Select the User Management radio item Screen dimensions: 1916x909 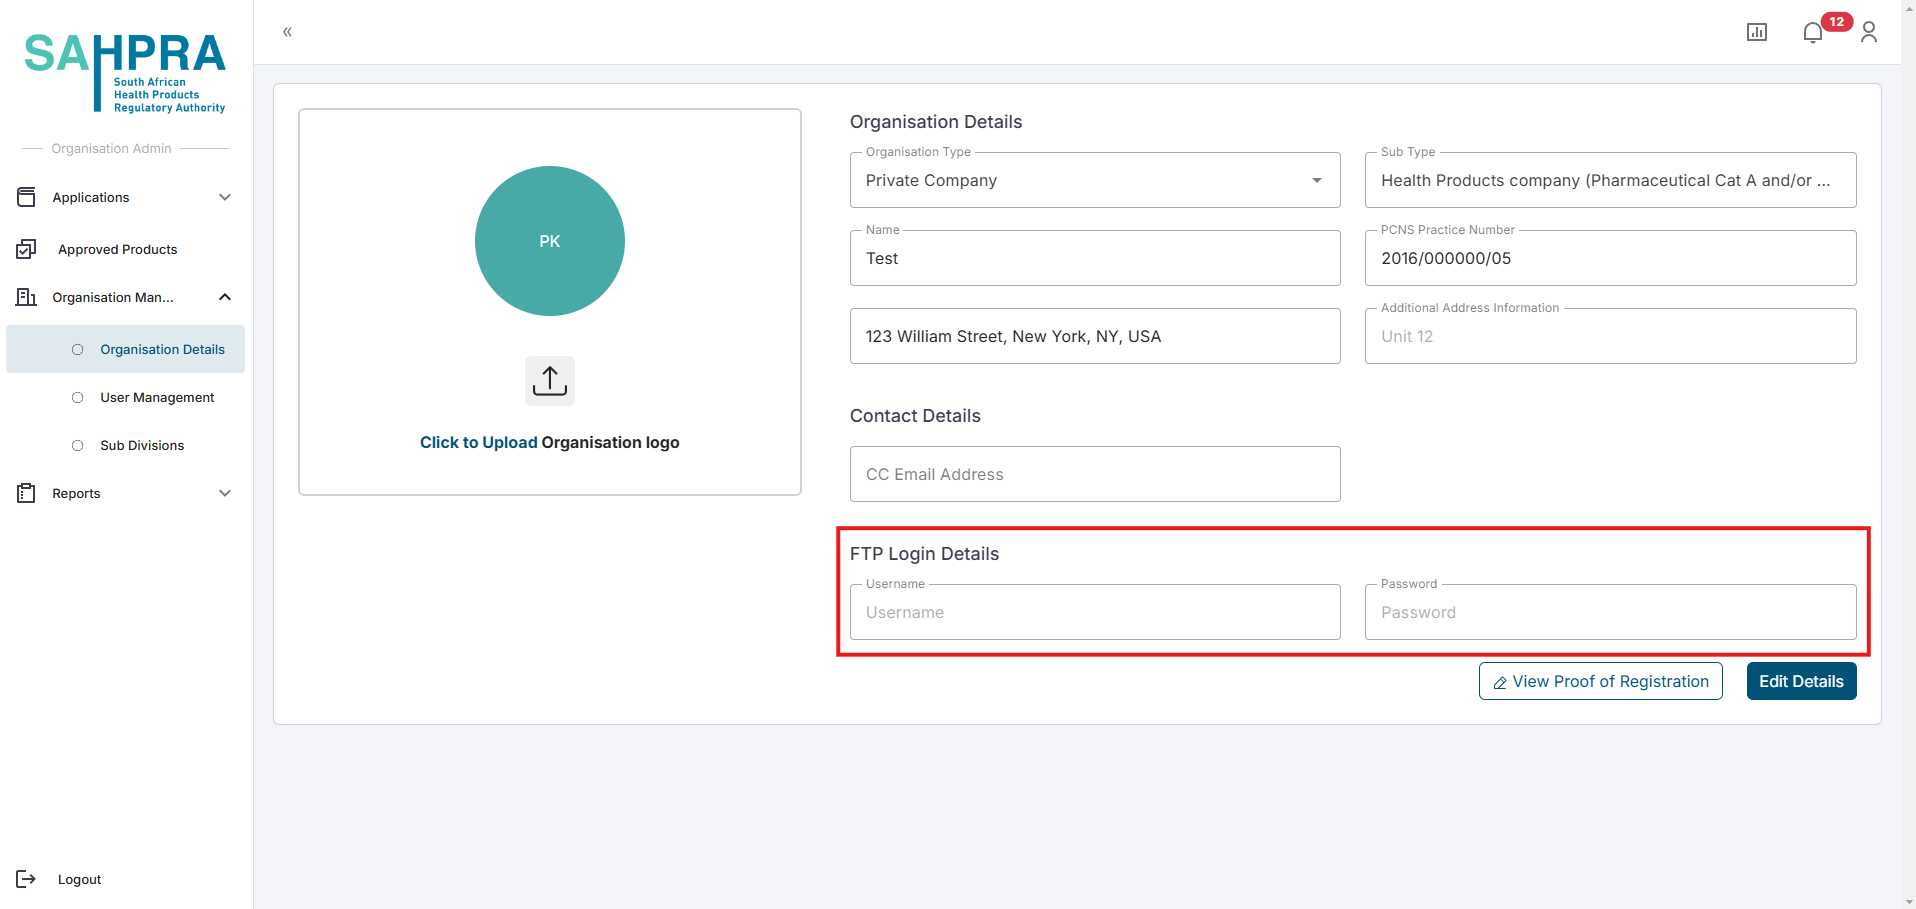click(x=78, y=397)
